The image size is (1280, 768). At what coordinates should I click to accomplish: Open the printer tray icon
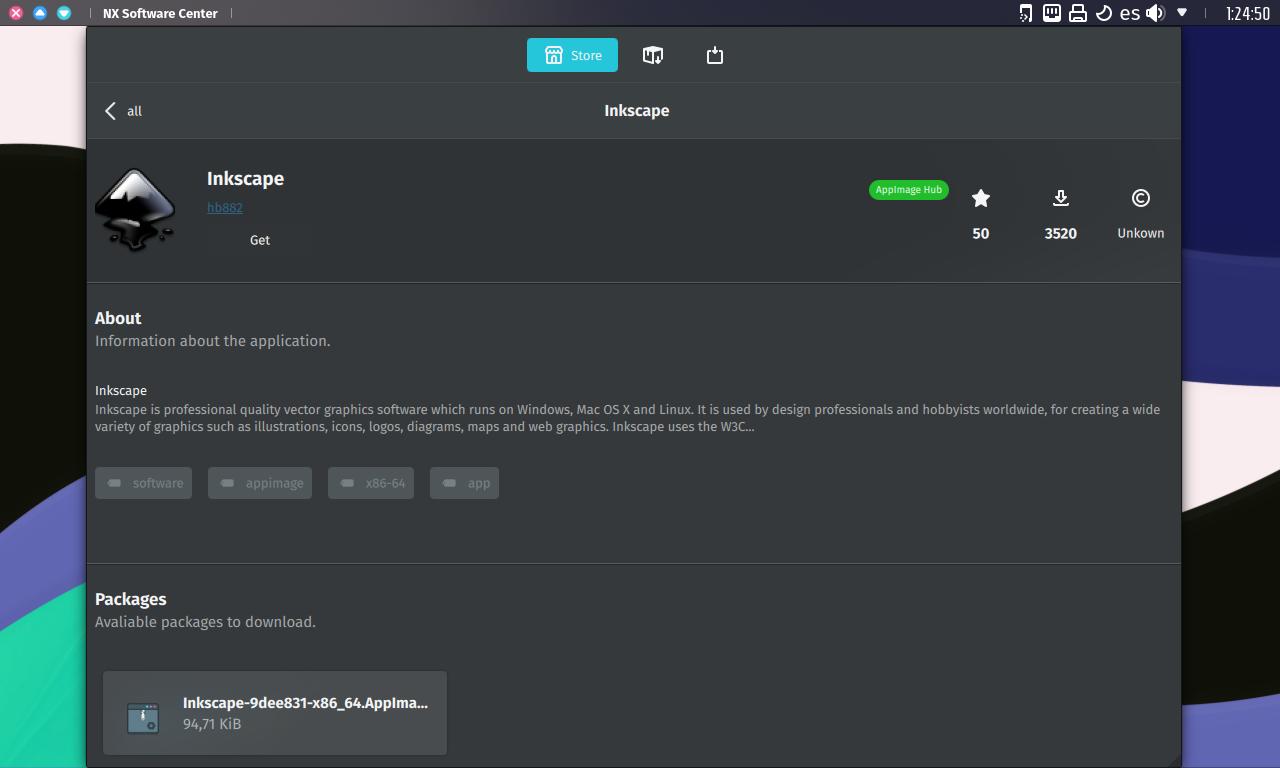click(x=1078, y=13)
